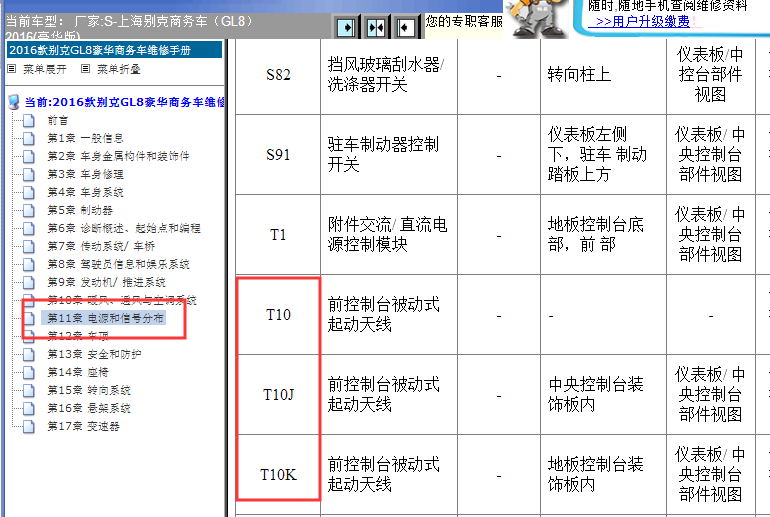770x517 pixels.
Task: Click the T10J code cell
Action: click(278, 395)
